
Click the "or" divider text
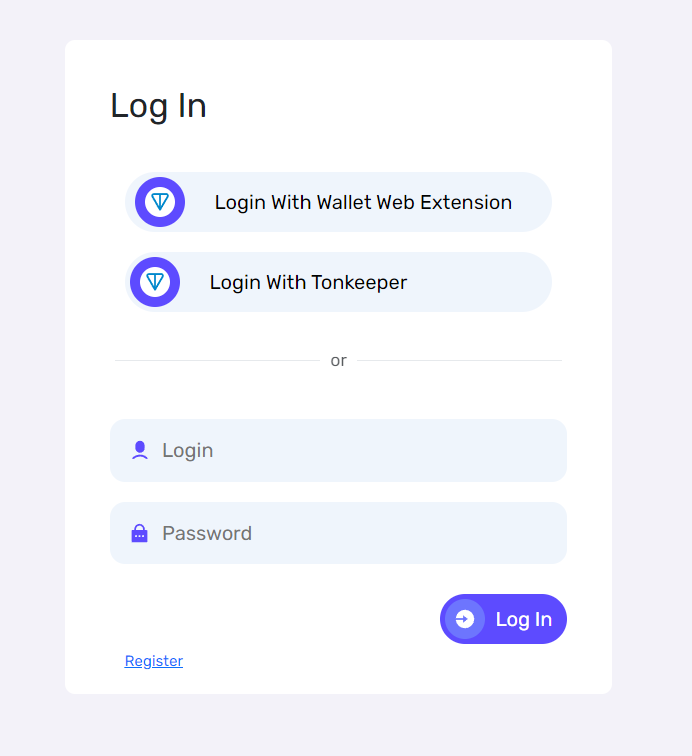339,360
